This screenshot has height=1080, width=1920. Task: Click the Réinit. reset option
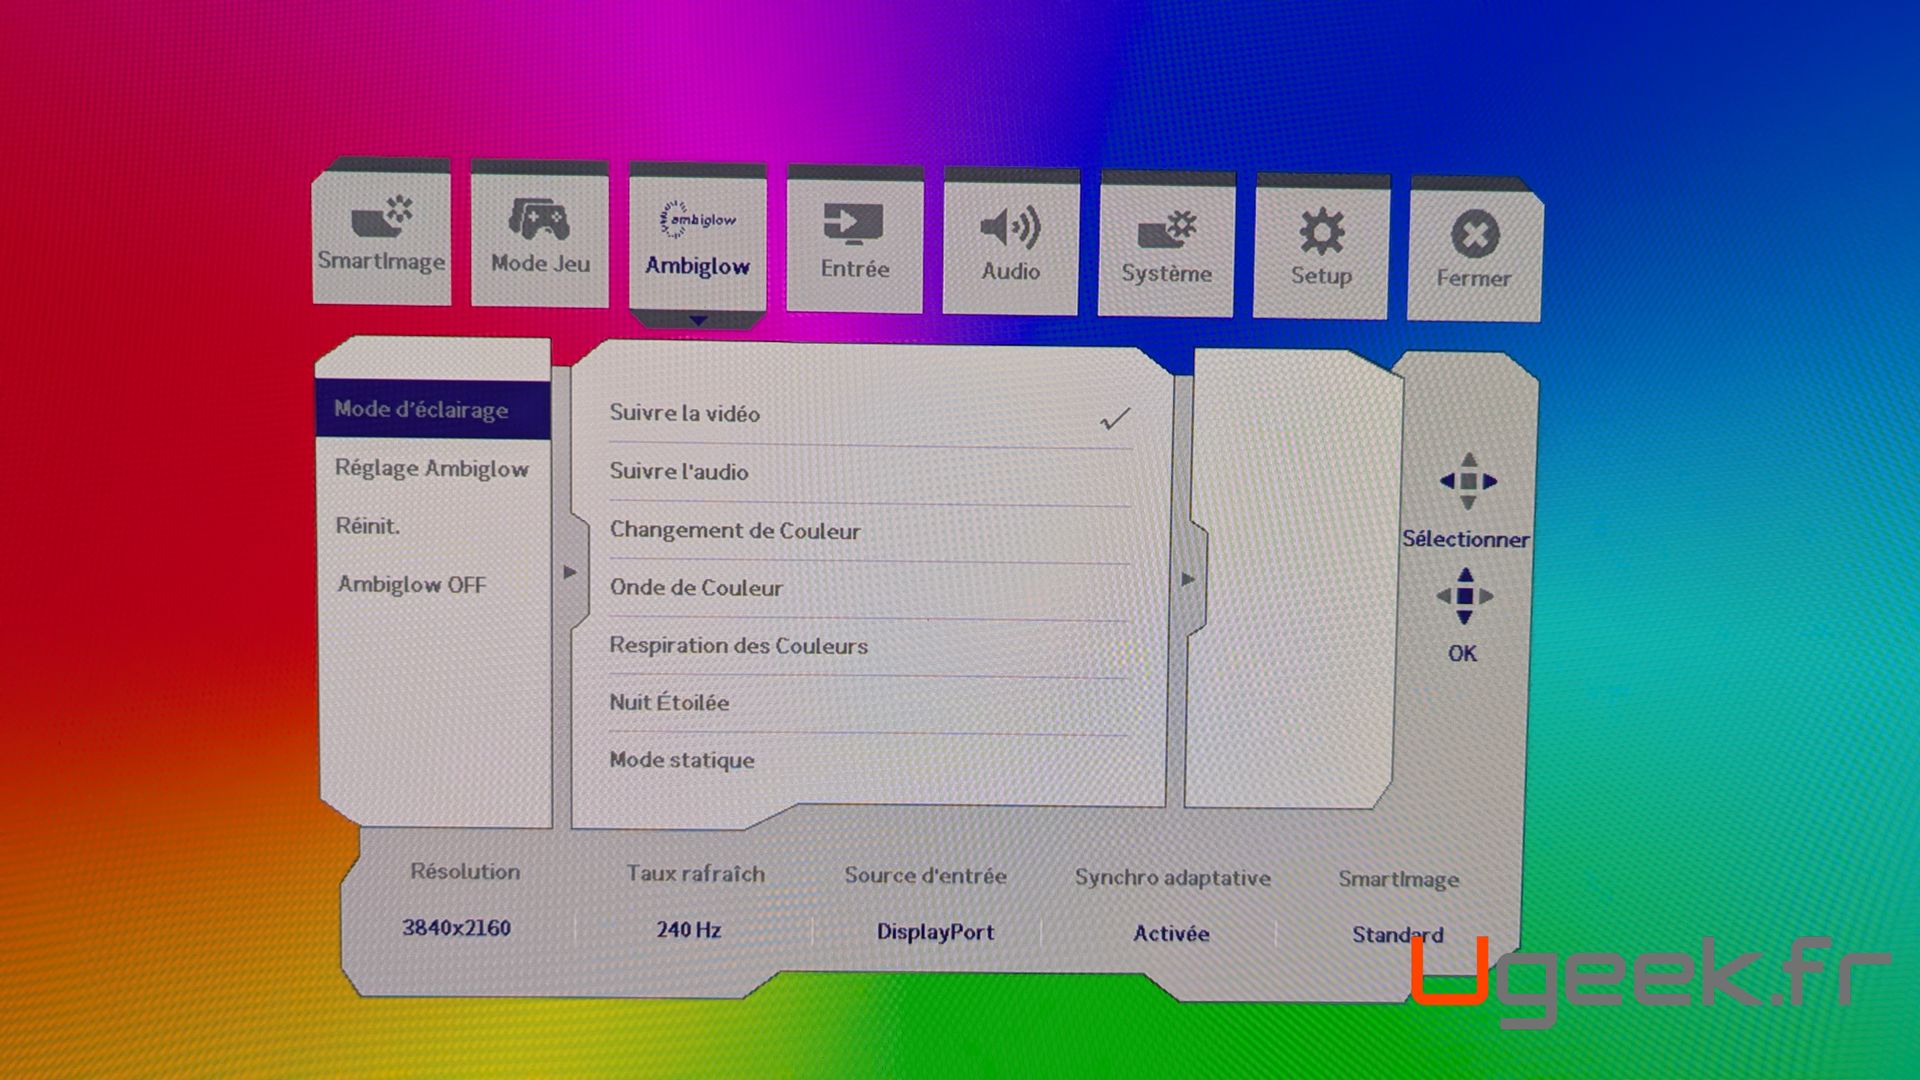coord(367,526)
